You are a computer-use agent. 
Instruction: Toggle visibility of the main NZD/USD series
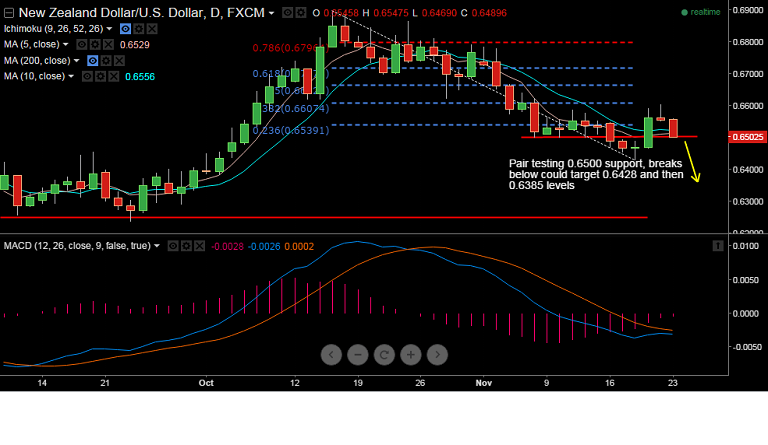point(288,13)
